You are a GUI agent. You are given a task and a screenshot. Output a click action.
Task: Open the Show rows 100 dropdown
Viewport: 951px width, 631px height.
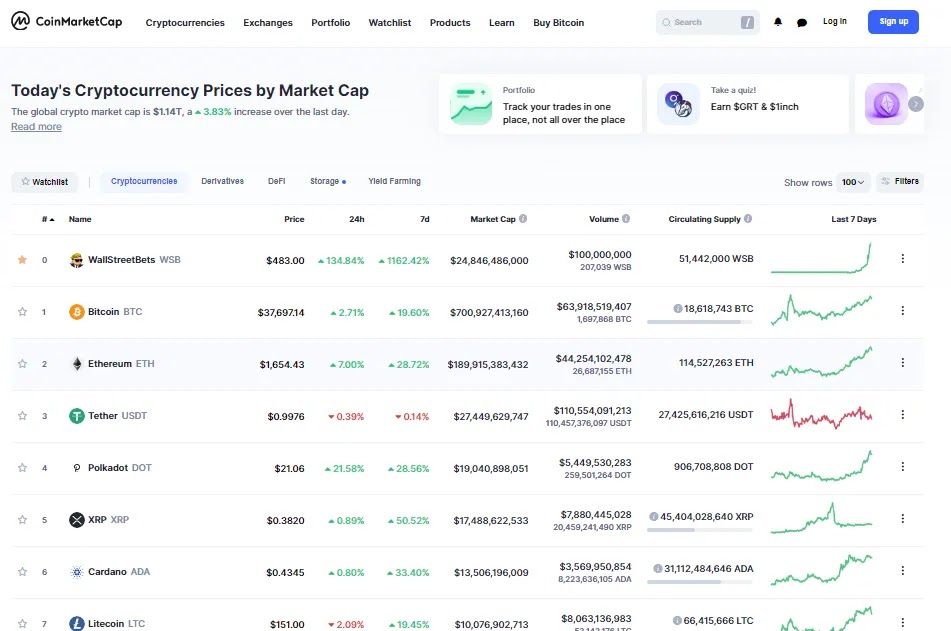(x=853, y=182)
